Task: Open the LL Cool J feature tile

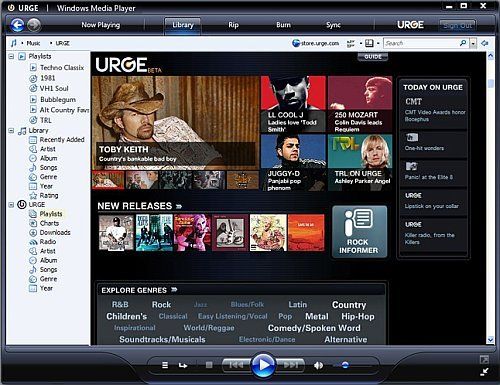Action: 293,104
